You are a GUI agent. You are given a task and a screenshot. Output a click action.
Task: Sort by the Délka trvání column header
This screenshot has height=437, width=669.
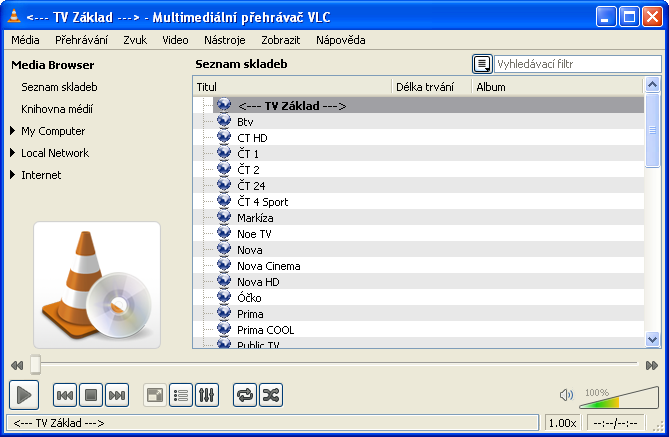point(431,87)
